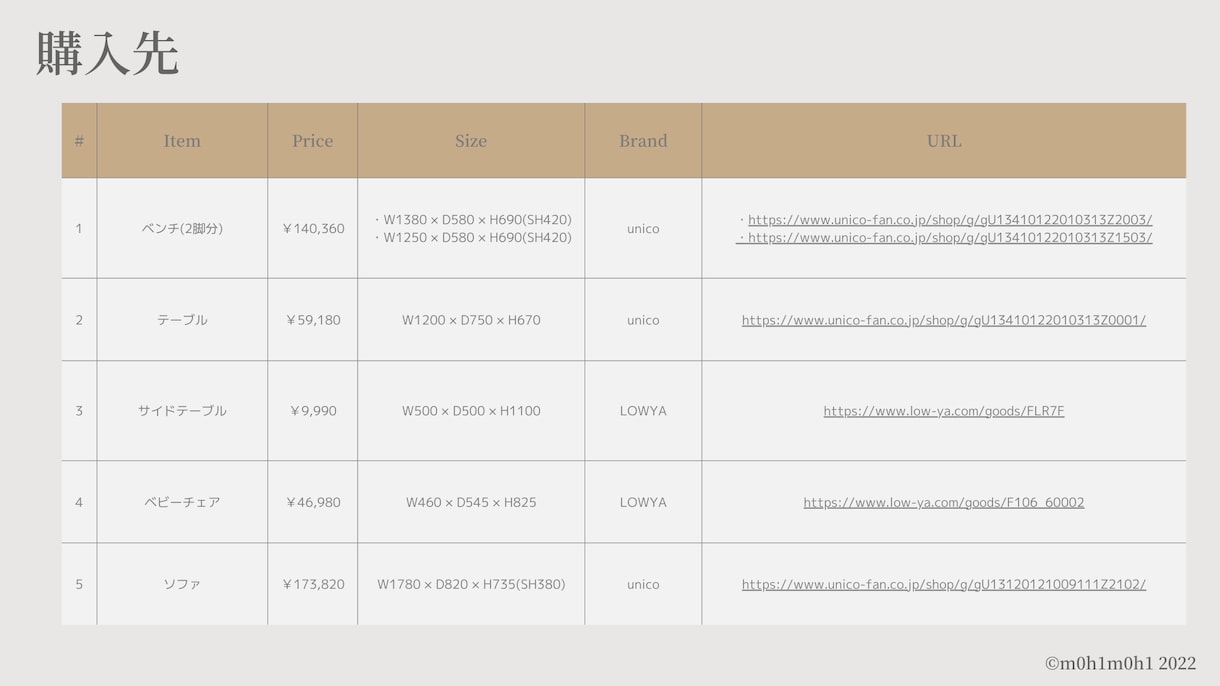The height and width of the screenshot is (686, 1220).
Task: Select the Price column header
Action: [x=312, y=141]
